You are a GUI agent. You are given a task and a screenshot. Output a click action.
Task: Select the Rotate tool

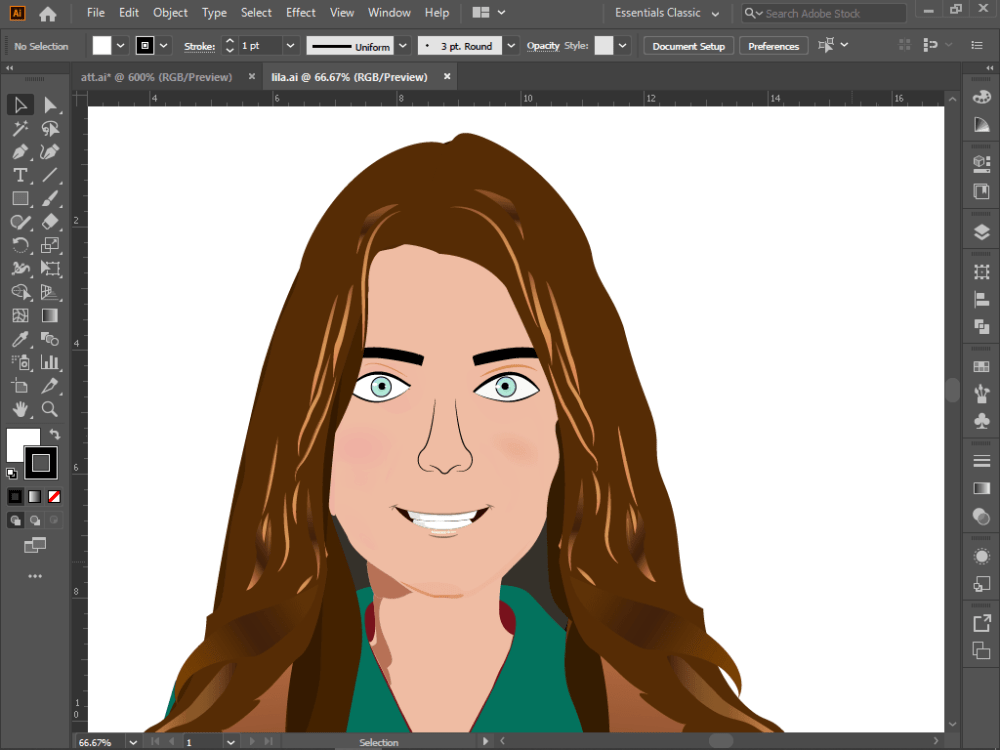(x=20, y=246)
